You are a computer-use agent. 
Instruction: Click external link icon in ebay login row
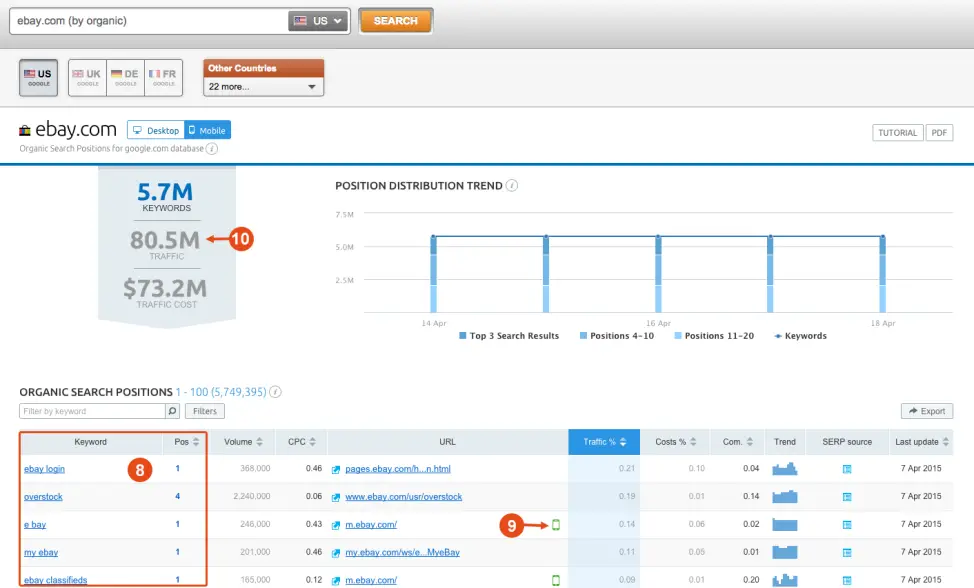[336, 469]
